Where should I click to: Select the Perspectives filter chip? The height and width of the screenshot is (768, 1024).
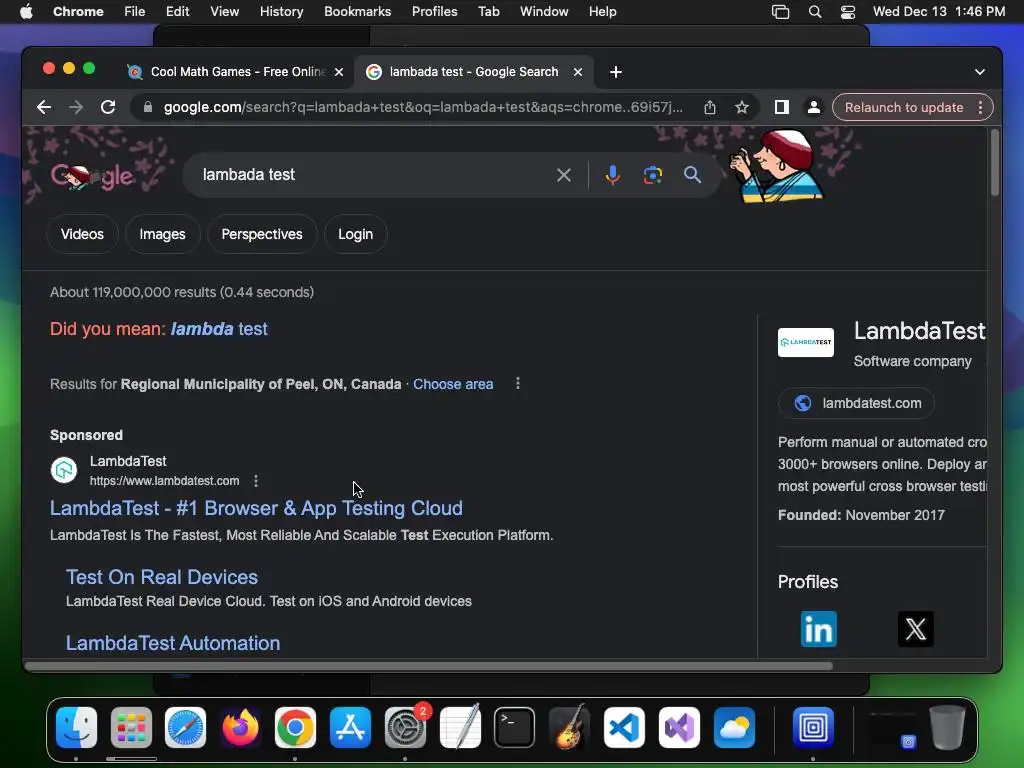(x=262, y=234)
